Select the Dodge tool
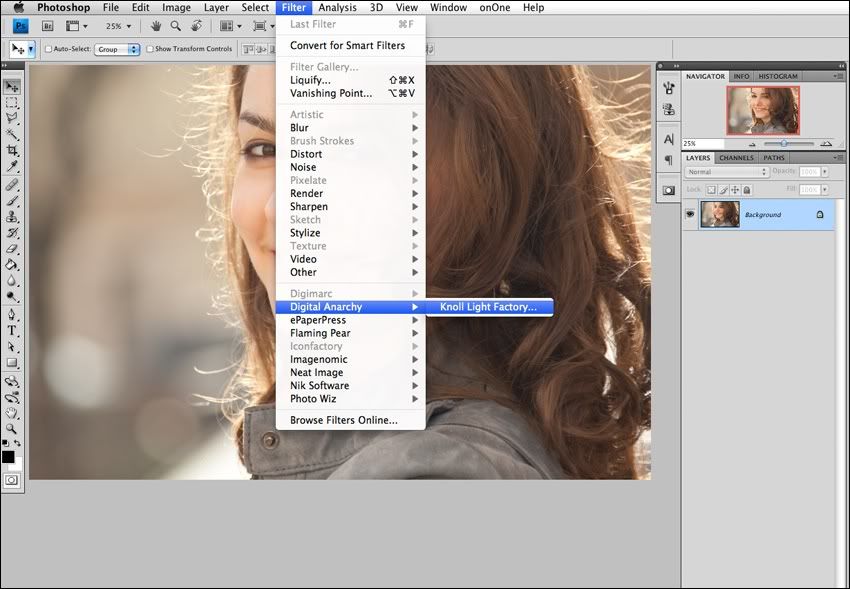Screen dimensions: 850x589 12,296
